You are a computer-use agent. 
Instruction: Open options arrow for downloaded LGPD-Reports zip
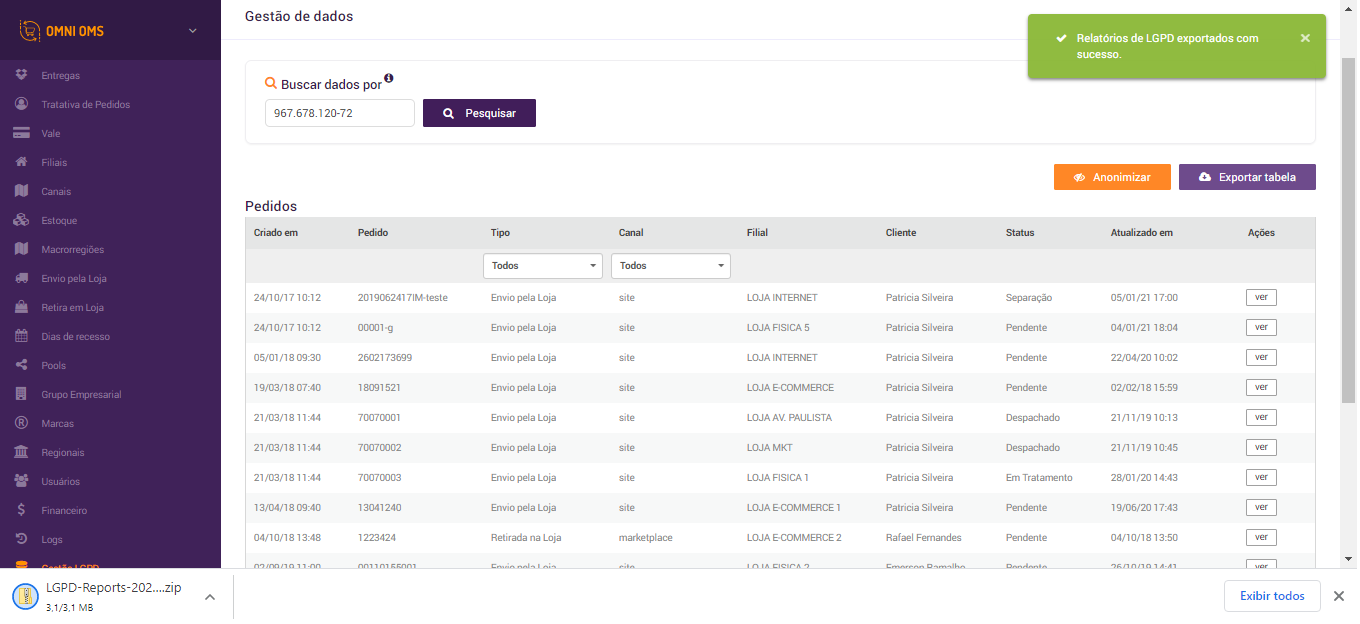pos(210,597)
